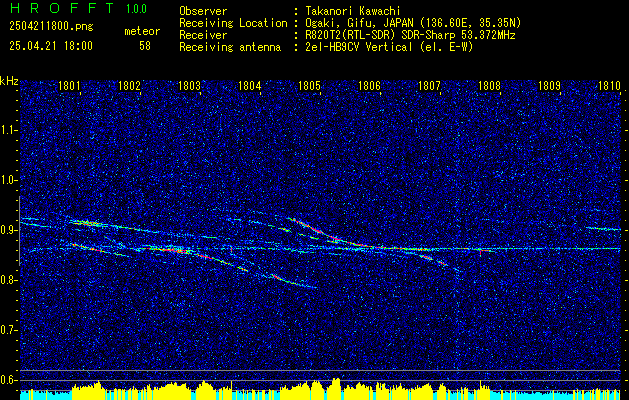629x400 pixels.
Task: Click the 1804 time marker
Action: click(x=250, y=86)
